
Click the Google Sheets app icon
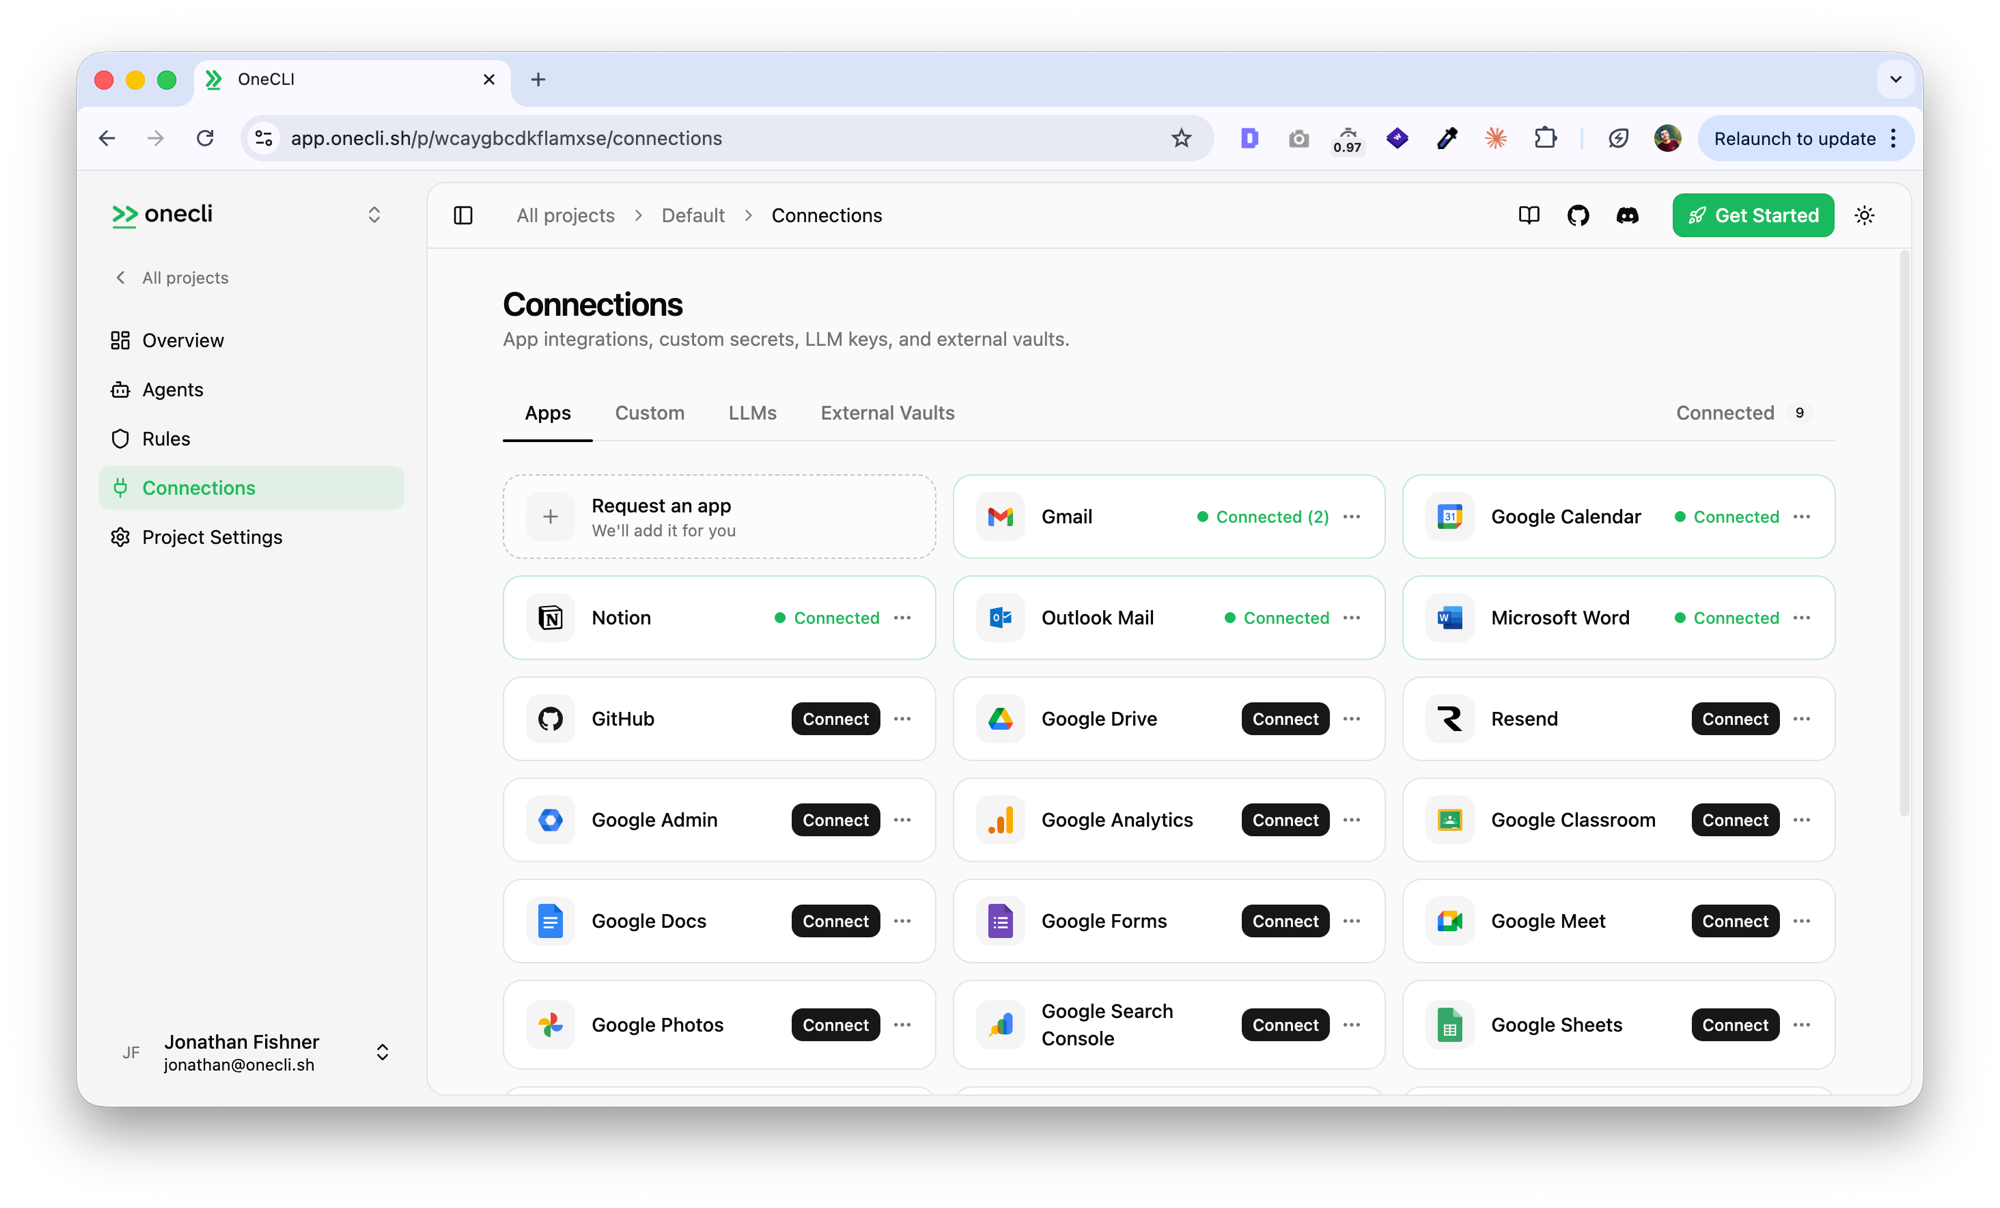tap(1450, 1025)
